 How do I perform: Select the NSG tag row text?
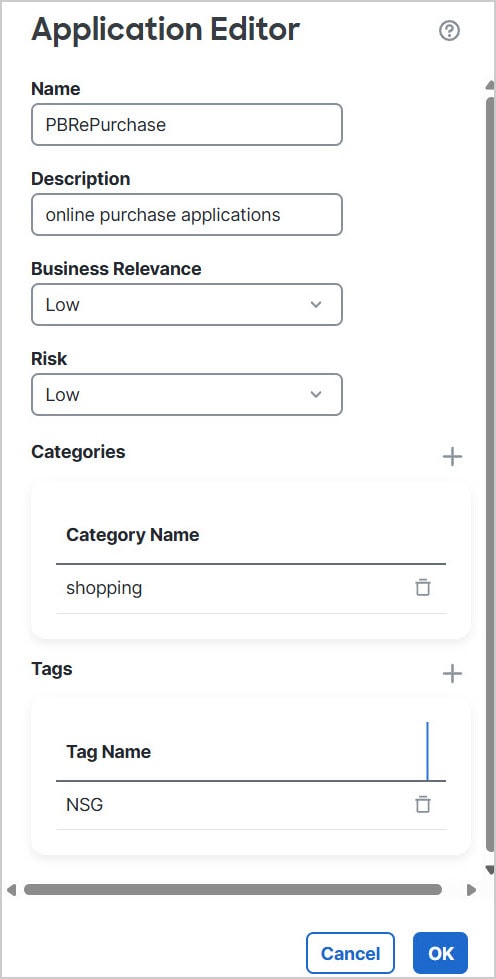point(84,805)
